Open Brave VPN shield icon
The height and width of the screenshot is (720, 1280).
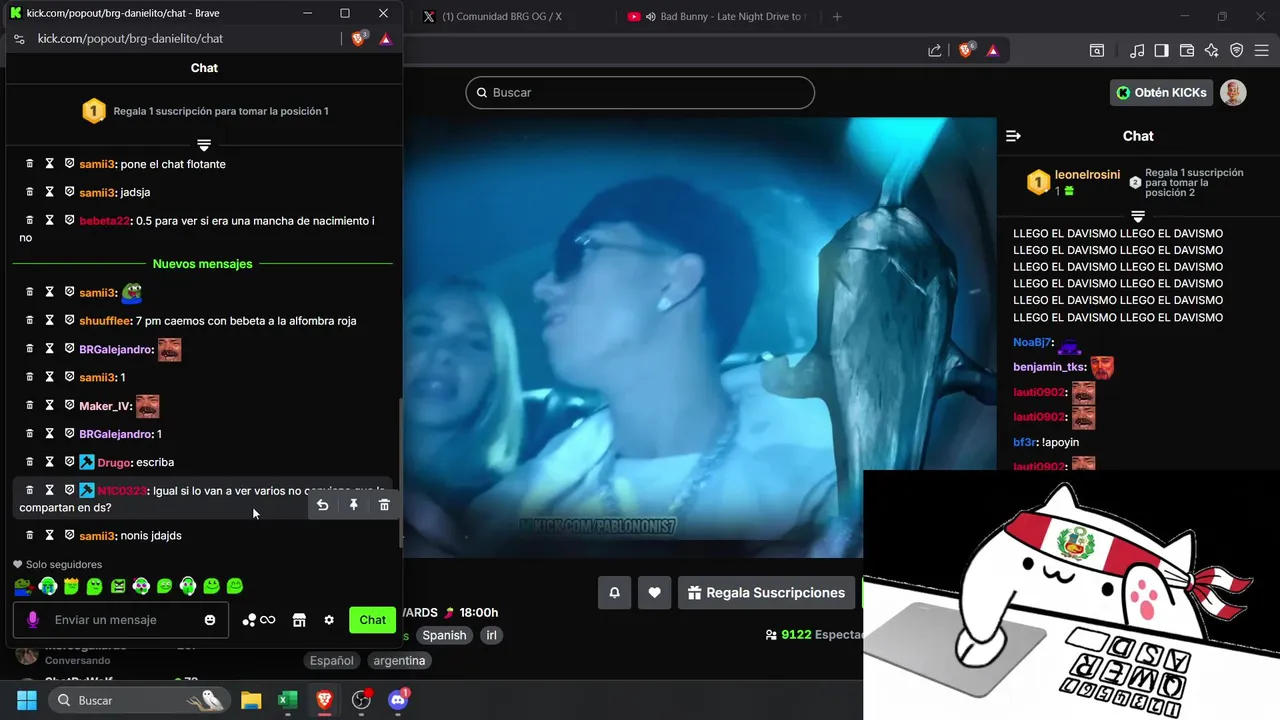(1237, 50)
